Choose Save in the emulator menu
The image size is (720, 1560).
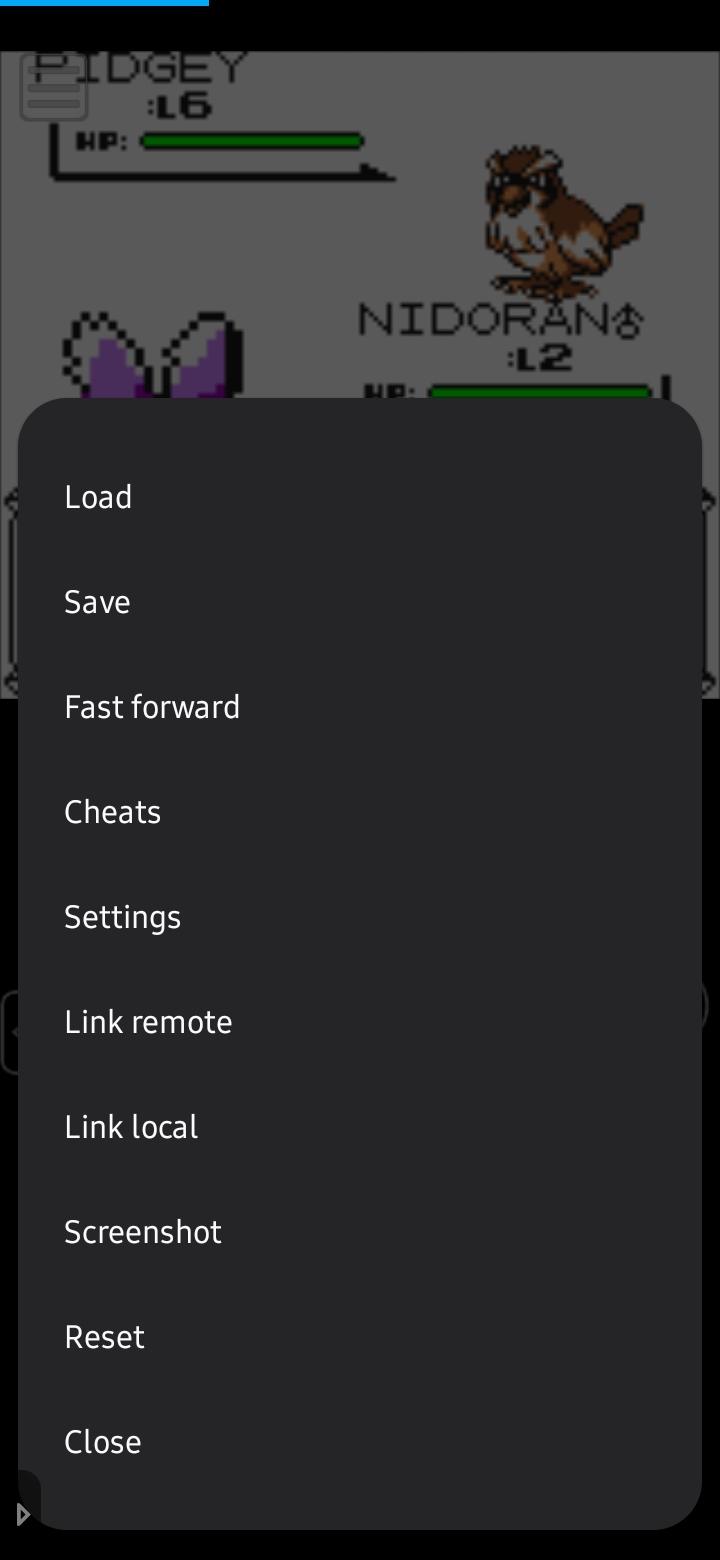click(97, 602)
